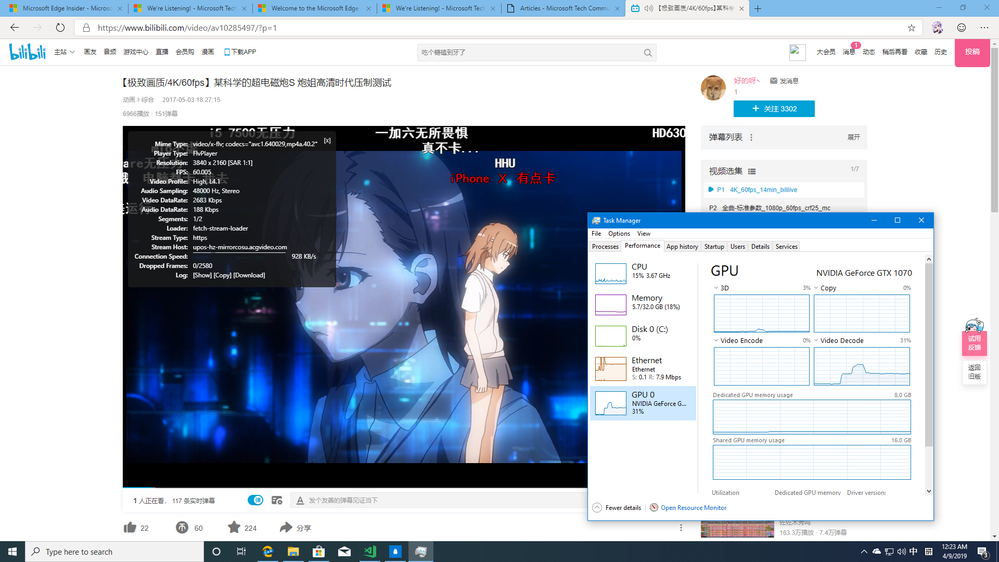Click the [Copy] log link in stats
The width and height of the screenshot is (999, 562).
pyautogui.click(x=222, y=275)
